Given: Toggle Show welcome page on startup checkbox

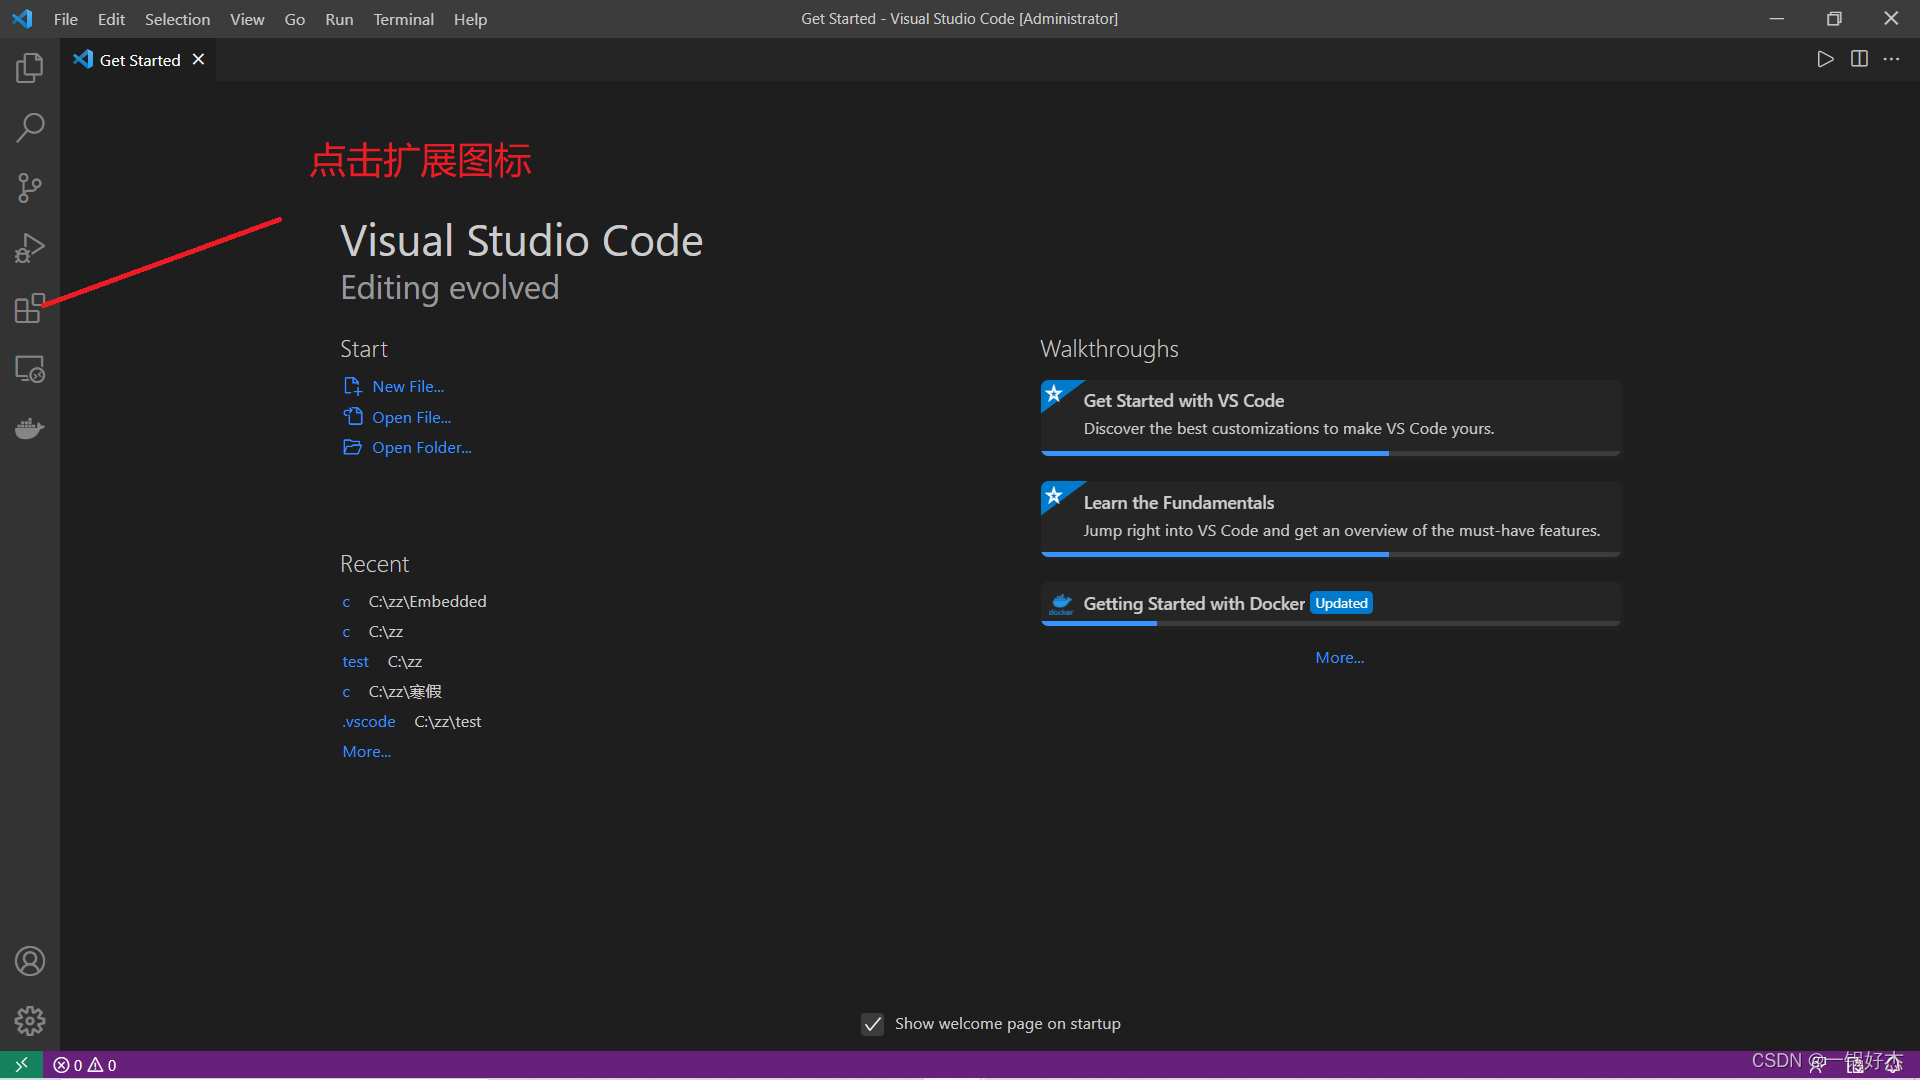Looking at the screenshot, I should pos(872,1024).
